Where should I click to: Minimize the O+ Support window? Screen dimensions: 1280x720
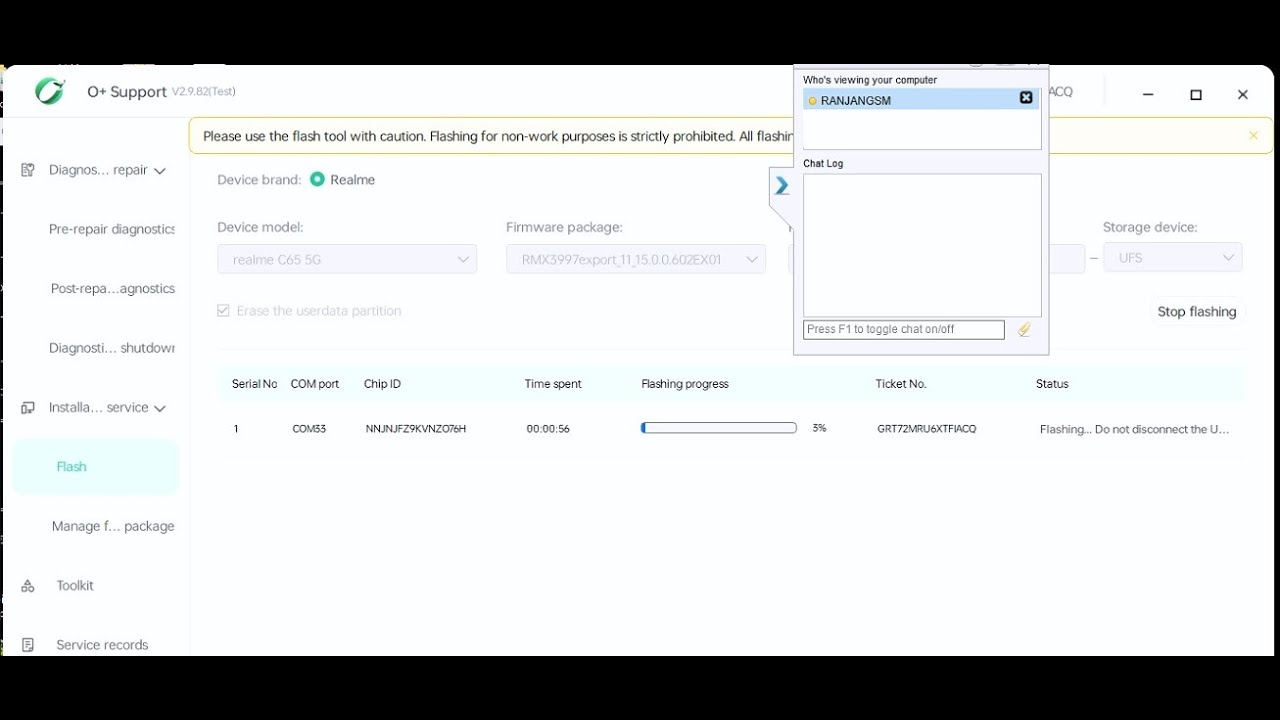1148,95
